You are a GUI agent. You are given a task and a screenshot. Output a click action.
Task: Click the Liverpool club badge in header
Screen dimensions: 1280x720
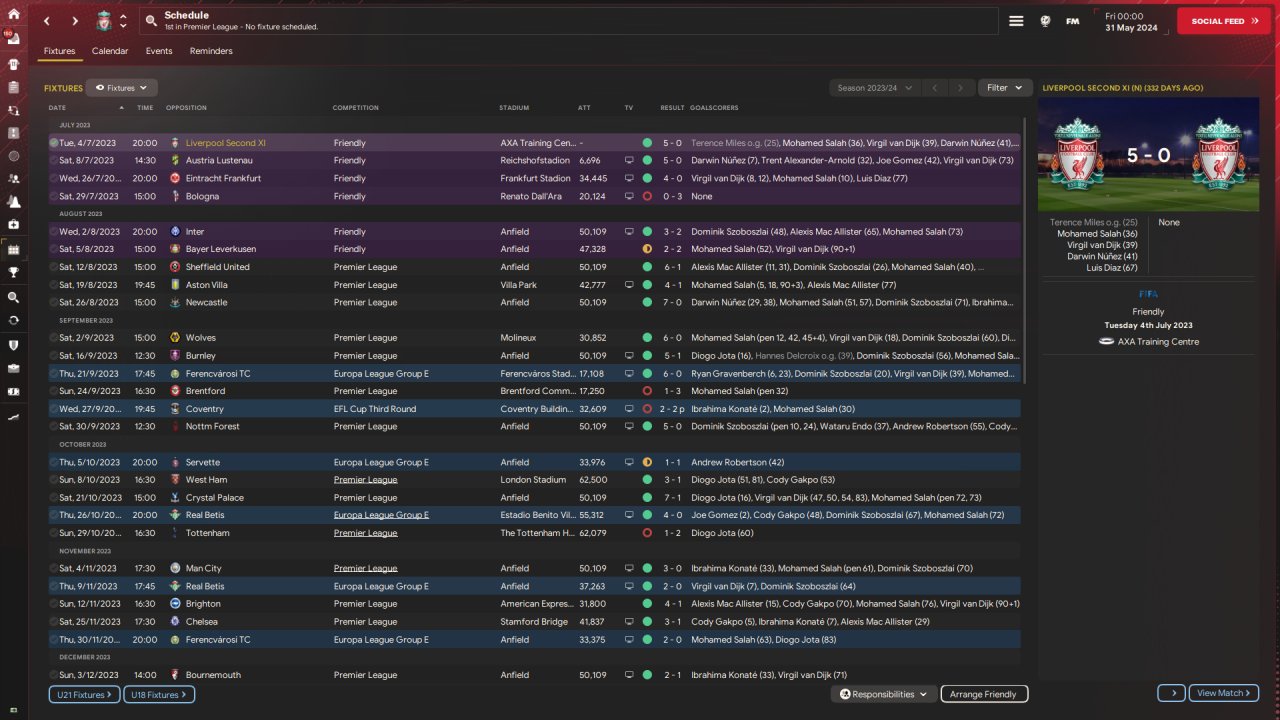103,21
